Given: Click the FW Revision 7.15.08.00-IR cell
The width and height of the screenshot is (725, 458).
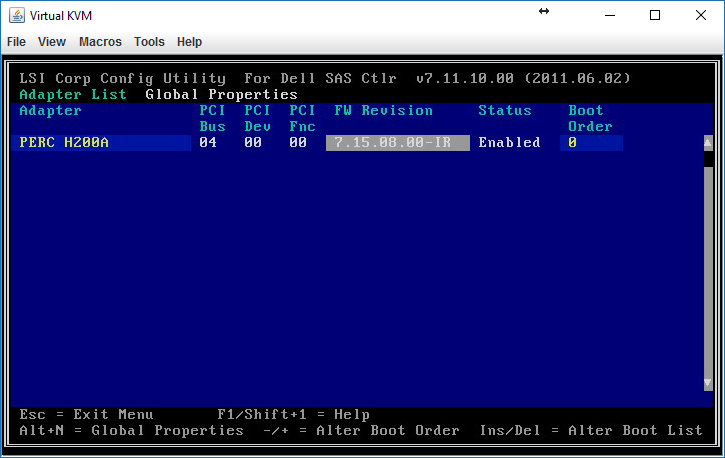Looking at the screenshot, I should click(x=398, y=143).
